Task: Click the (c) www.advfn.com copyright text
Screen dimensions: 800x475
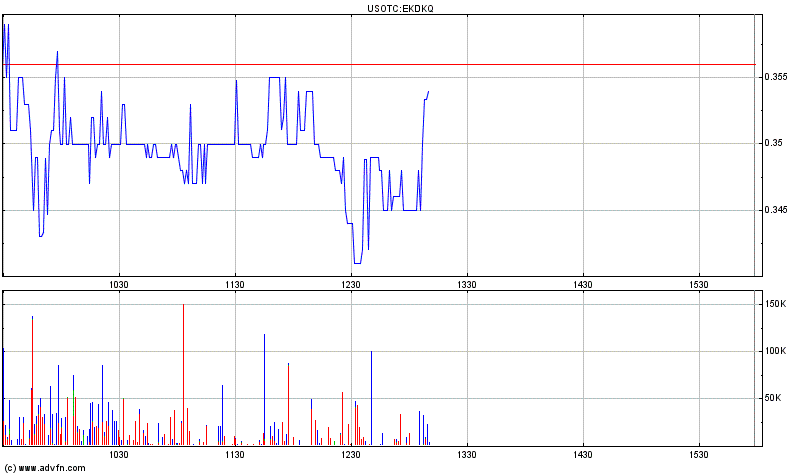Action: click(x=45, y=468)
